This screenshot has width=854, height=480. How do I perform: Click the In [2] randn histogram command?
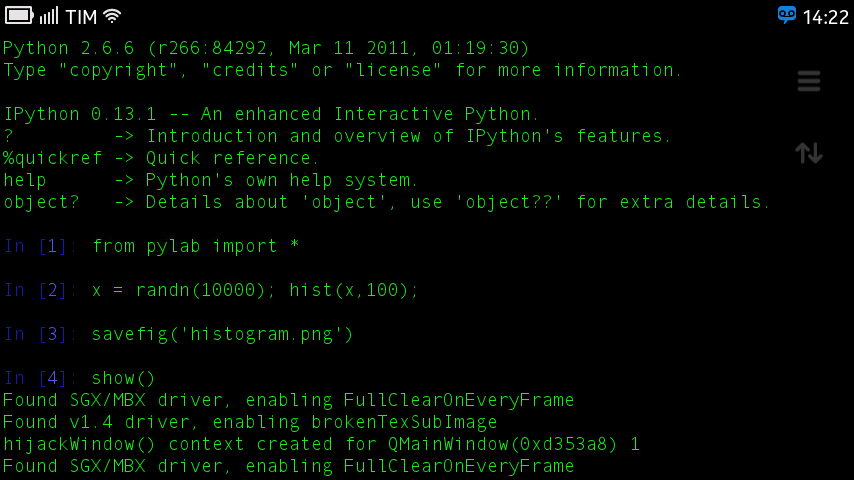[x=255, y=290]
